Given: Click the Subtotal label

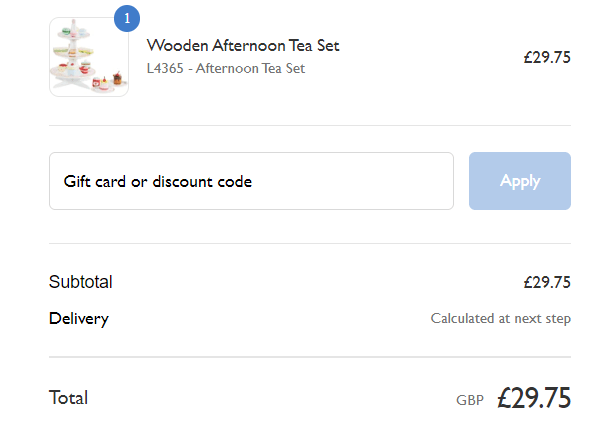Looking at the screenshot, I should [x=81, y=282].
